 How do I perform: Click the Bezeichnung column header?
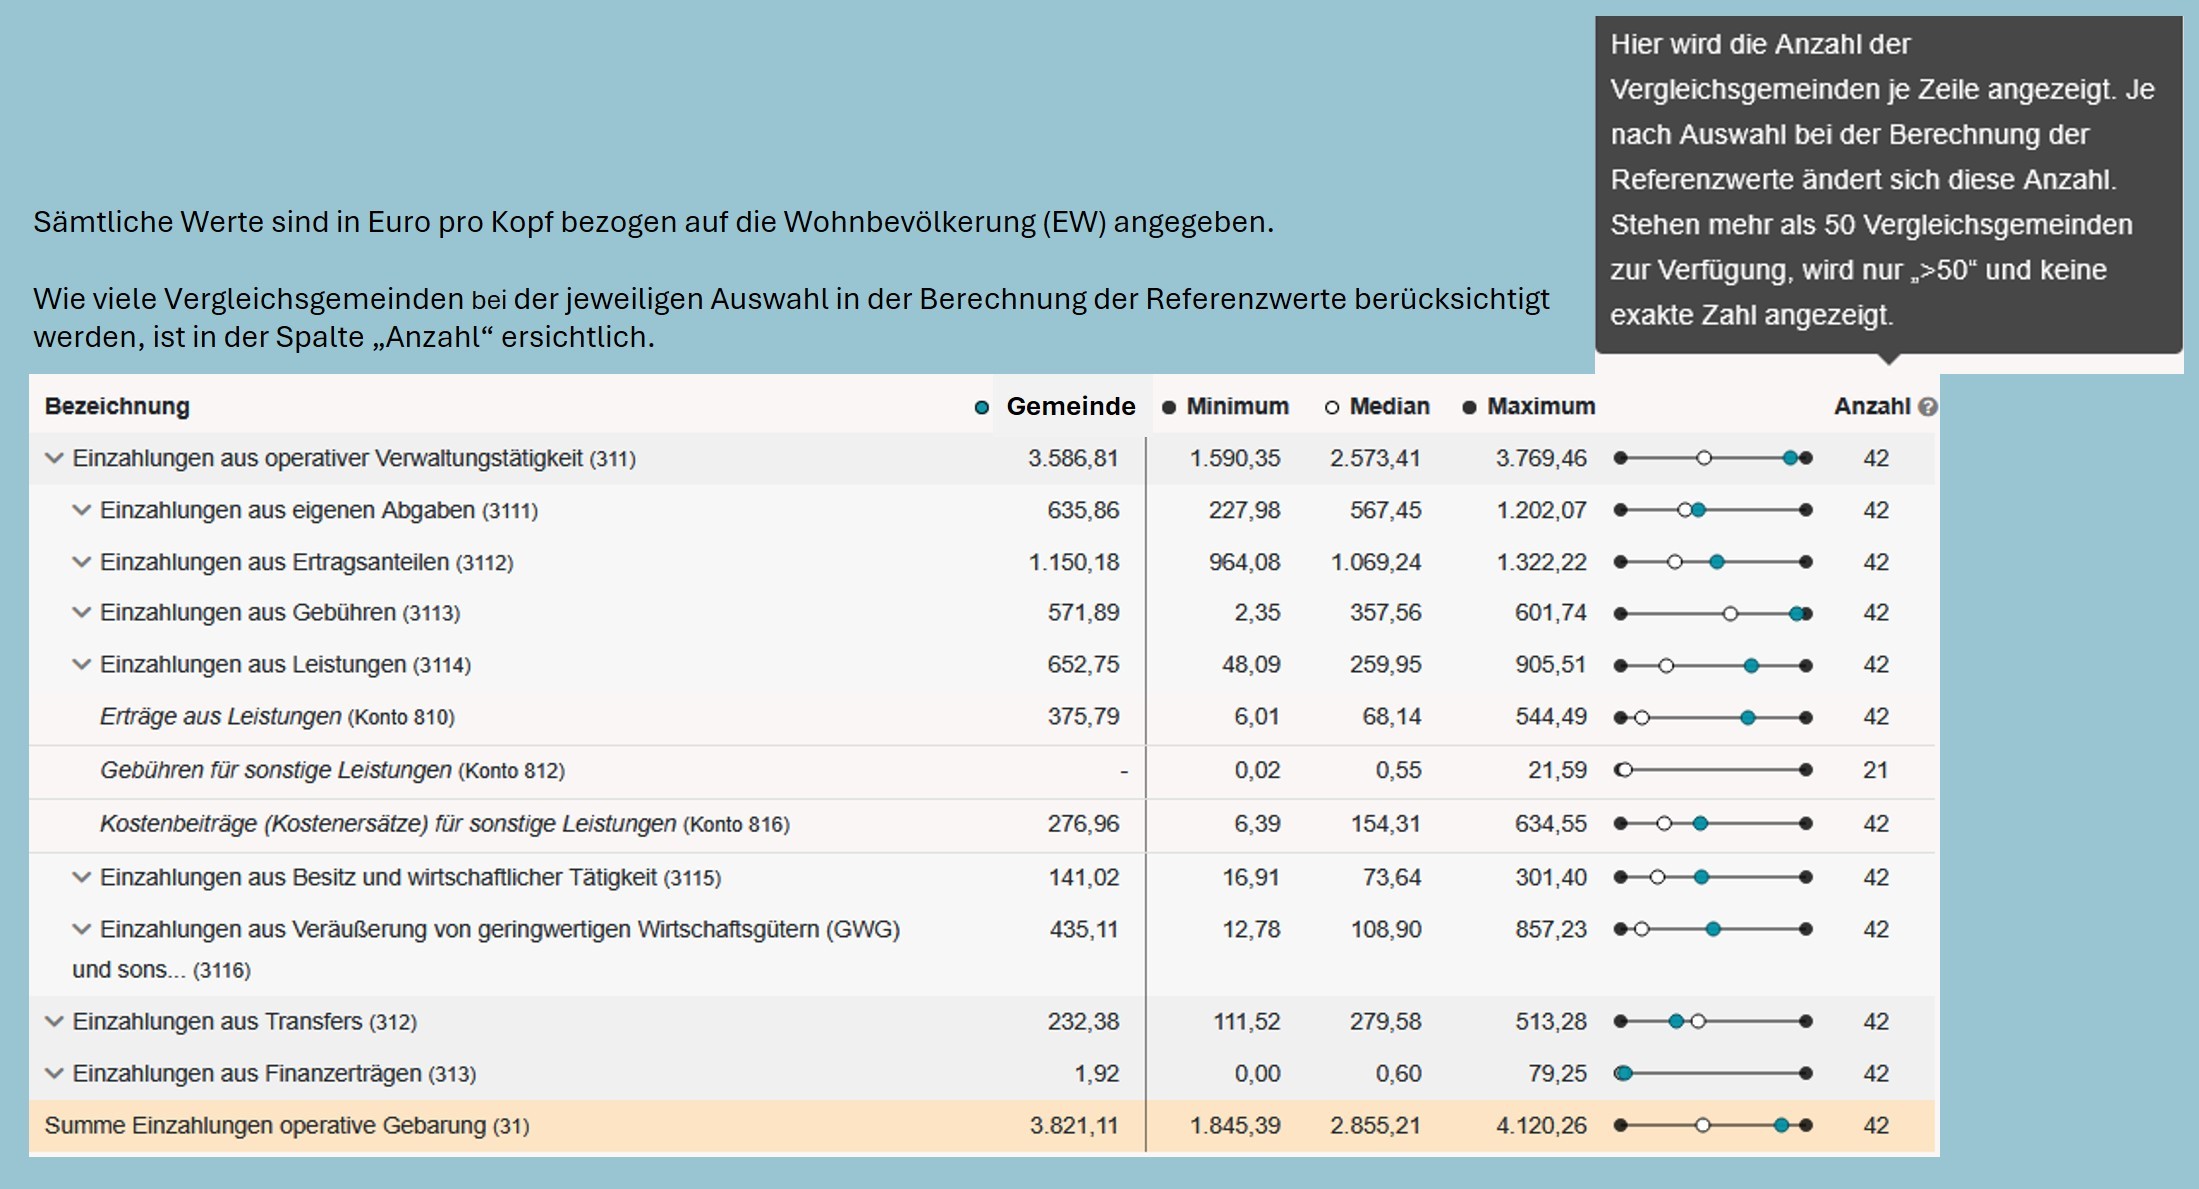[x=117, y=407]
